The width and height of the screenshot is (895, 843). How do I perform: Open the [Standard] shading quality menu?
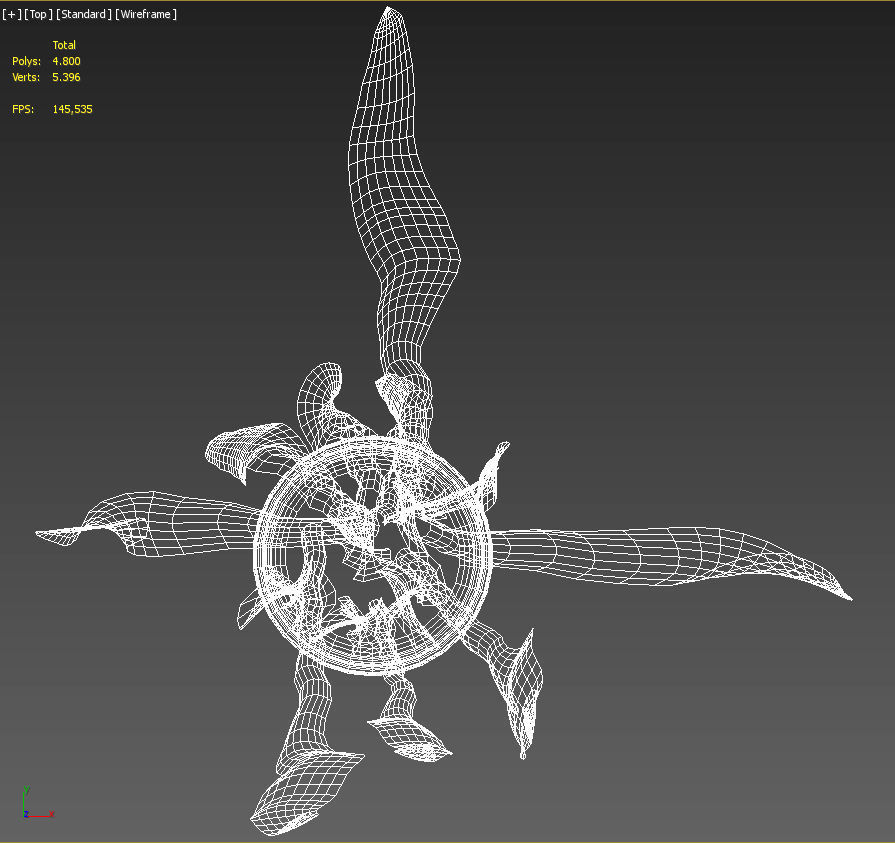[84, 14]
